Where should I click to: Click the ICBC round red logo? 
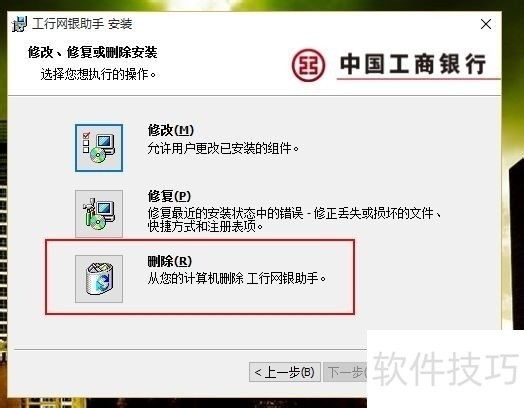pyautogui.click(x=308, y=65)
